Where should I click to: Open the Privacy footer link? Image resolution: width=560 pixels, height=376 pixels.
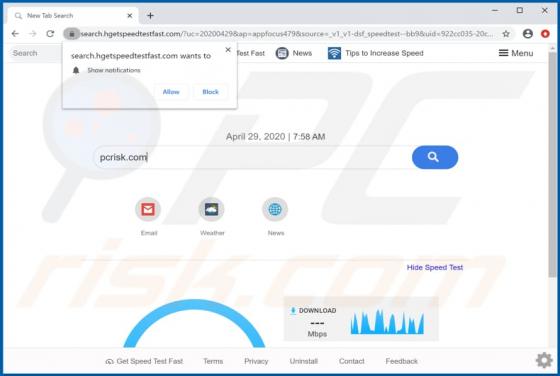click(x=256, y=361)
